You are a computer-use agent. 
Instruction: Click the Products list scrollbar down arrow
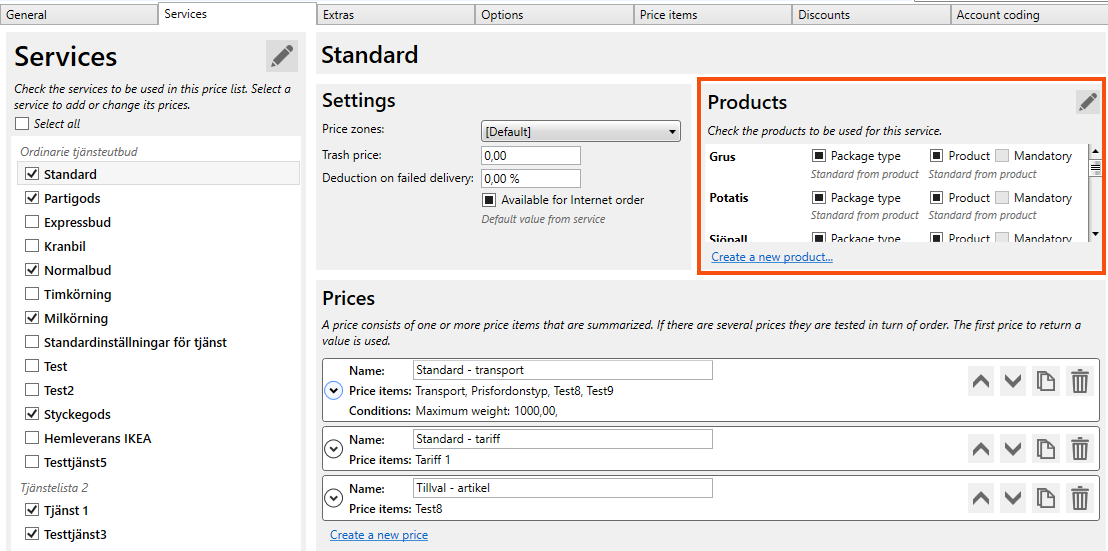coord(1095,234)
